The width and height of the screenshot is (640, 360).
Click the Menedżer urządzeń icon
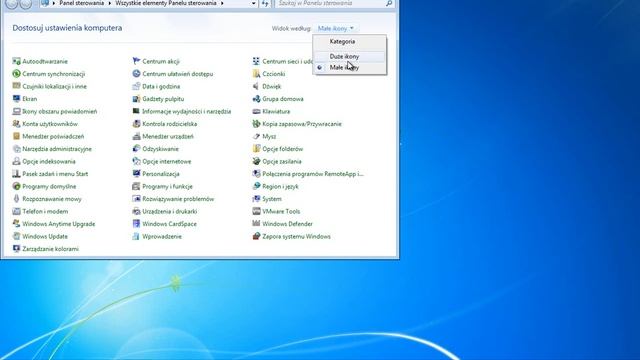point(136,136)
